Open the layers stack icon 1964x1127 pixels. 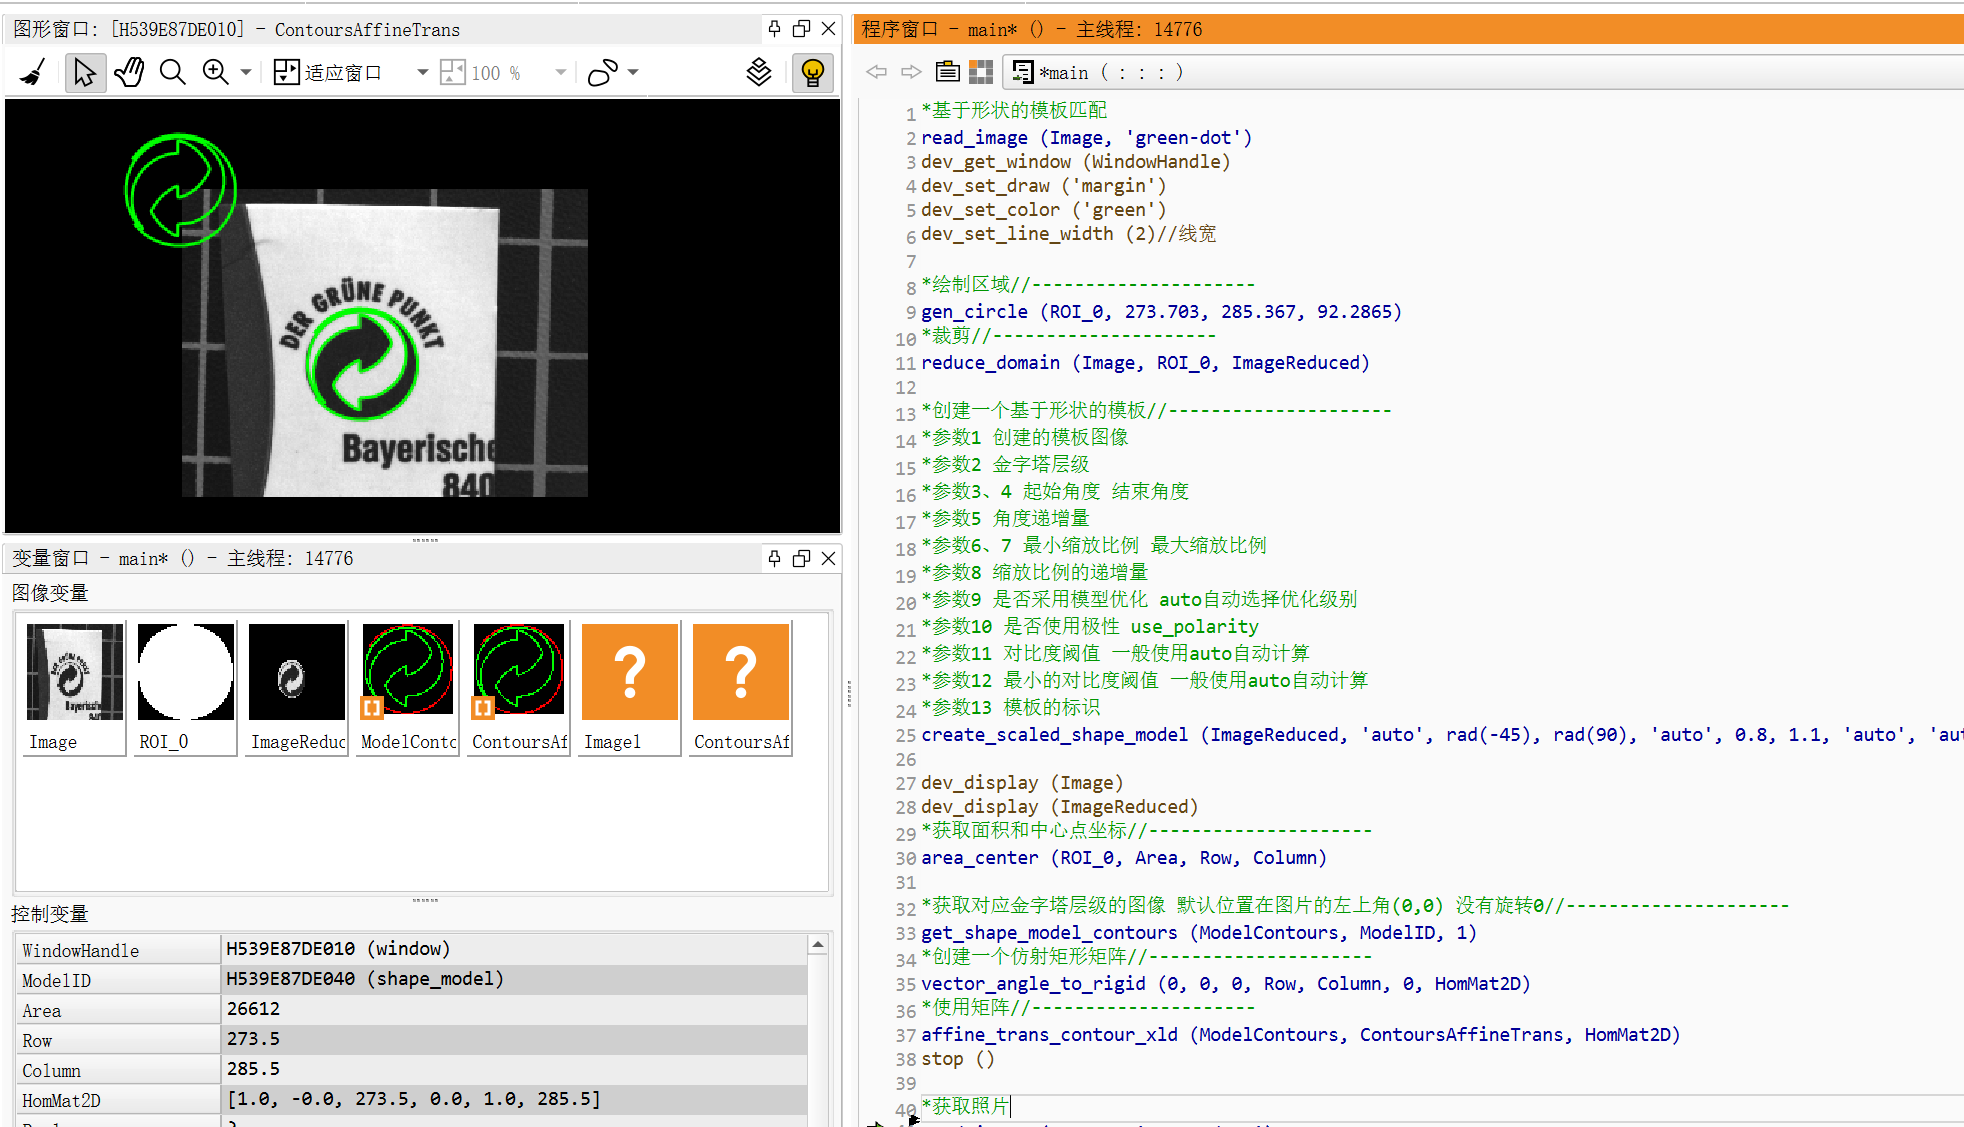[x=759, y=72]
